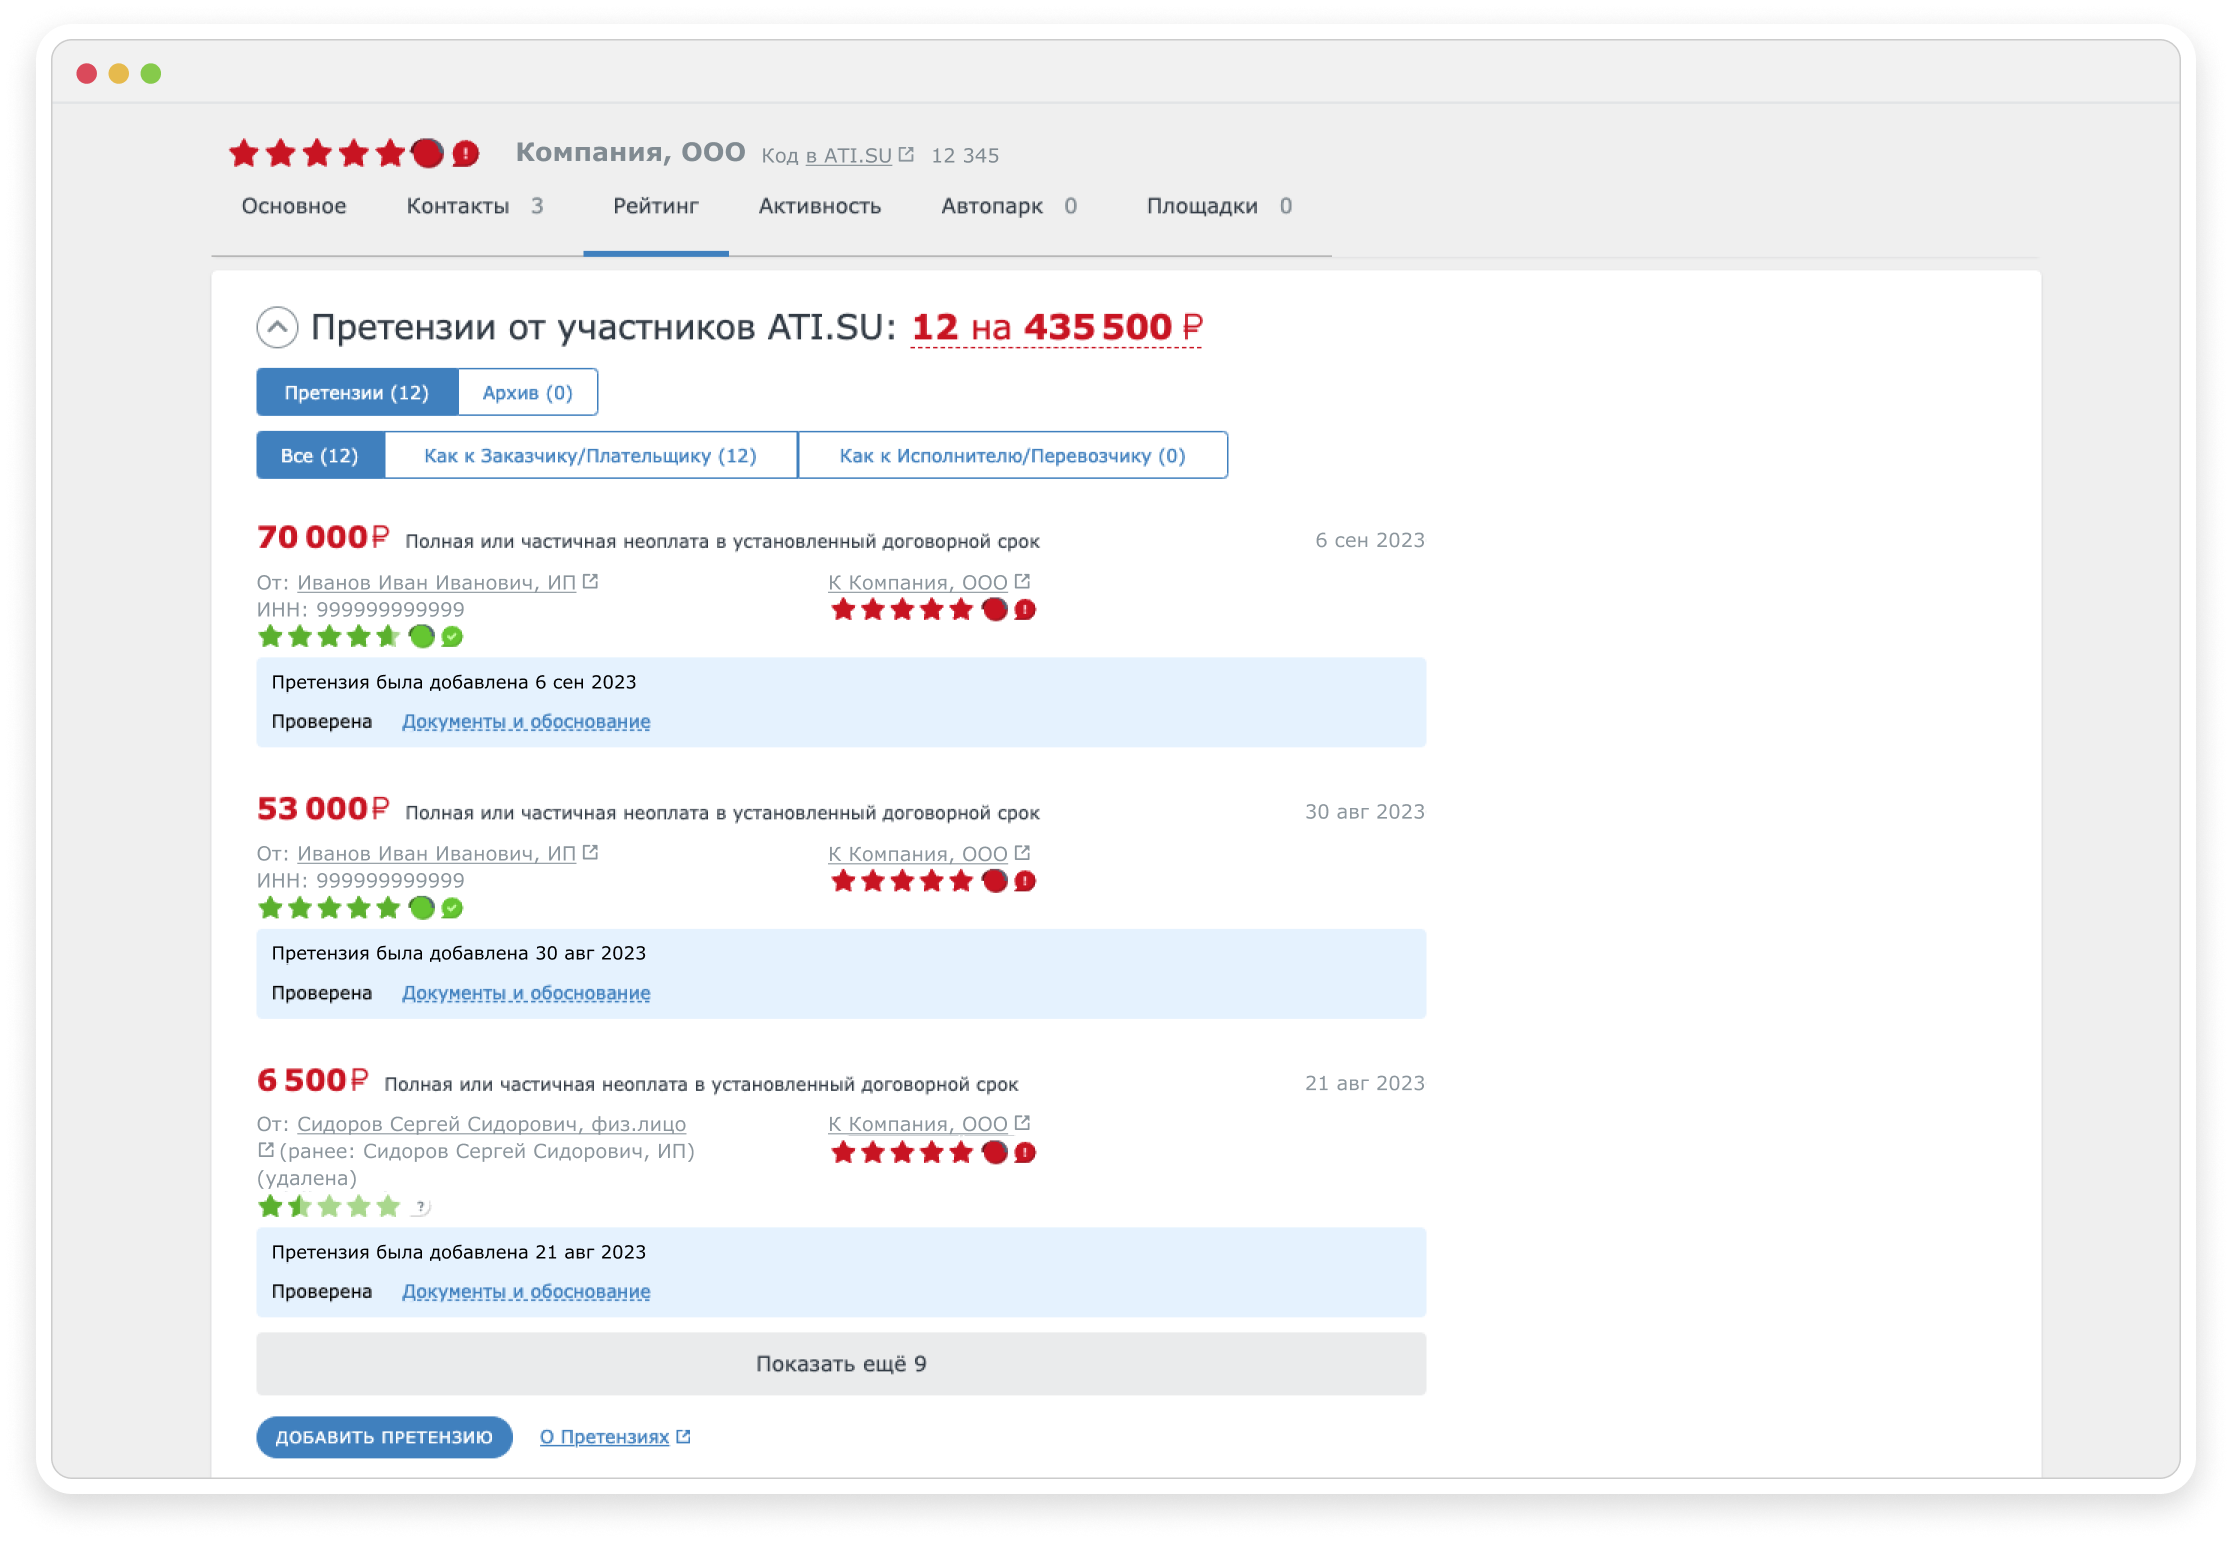This screenshot has width=2232, height=1542.
Task: Open the external link icon next to Код в ATI.SU
Action: (x=906, y=154)
